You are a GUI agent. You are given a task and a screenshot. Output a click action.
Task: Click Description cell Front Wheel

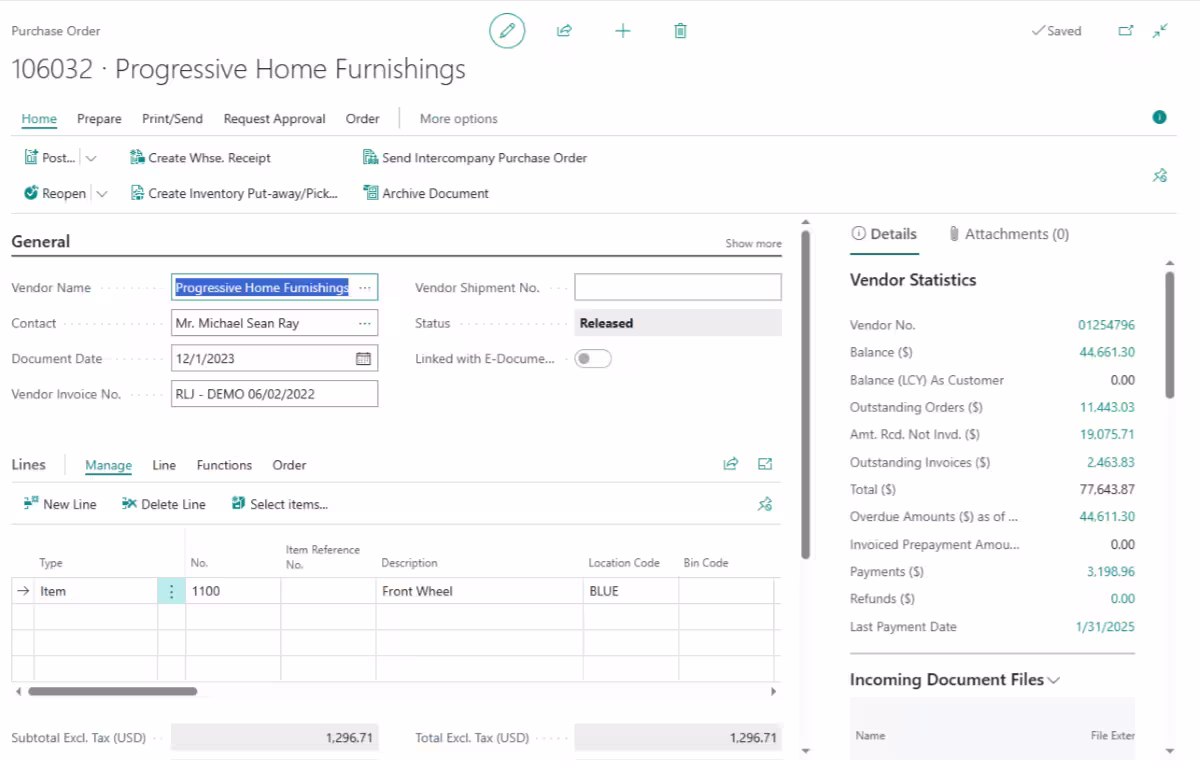point(479,591)
